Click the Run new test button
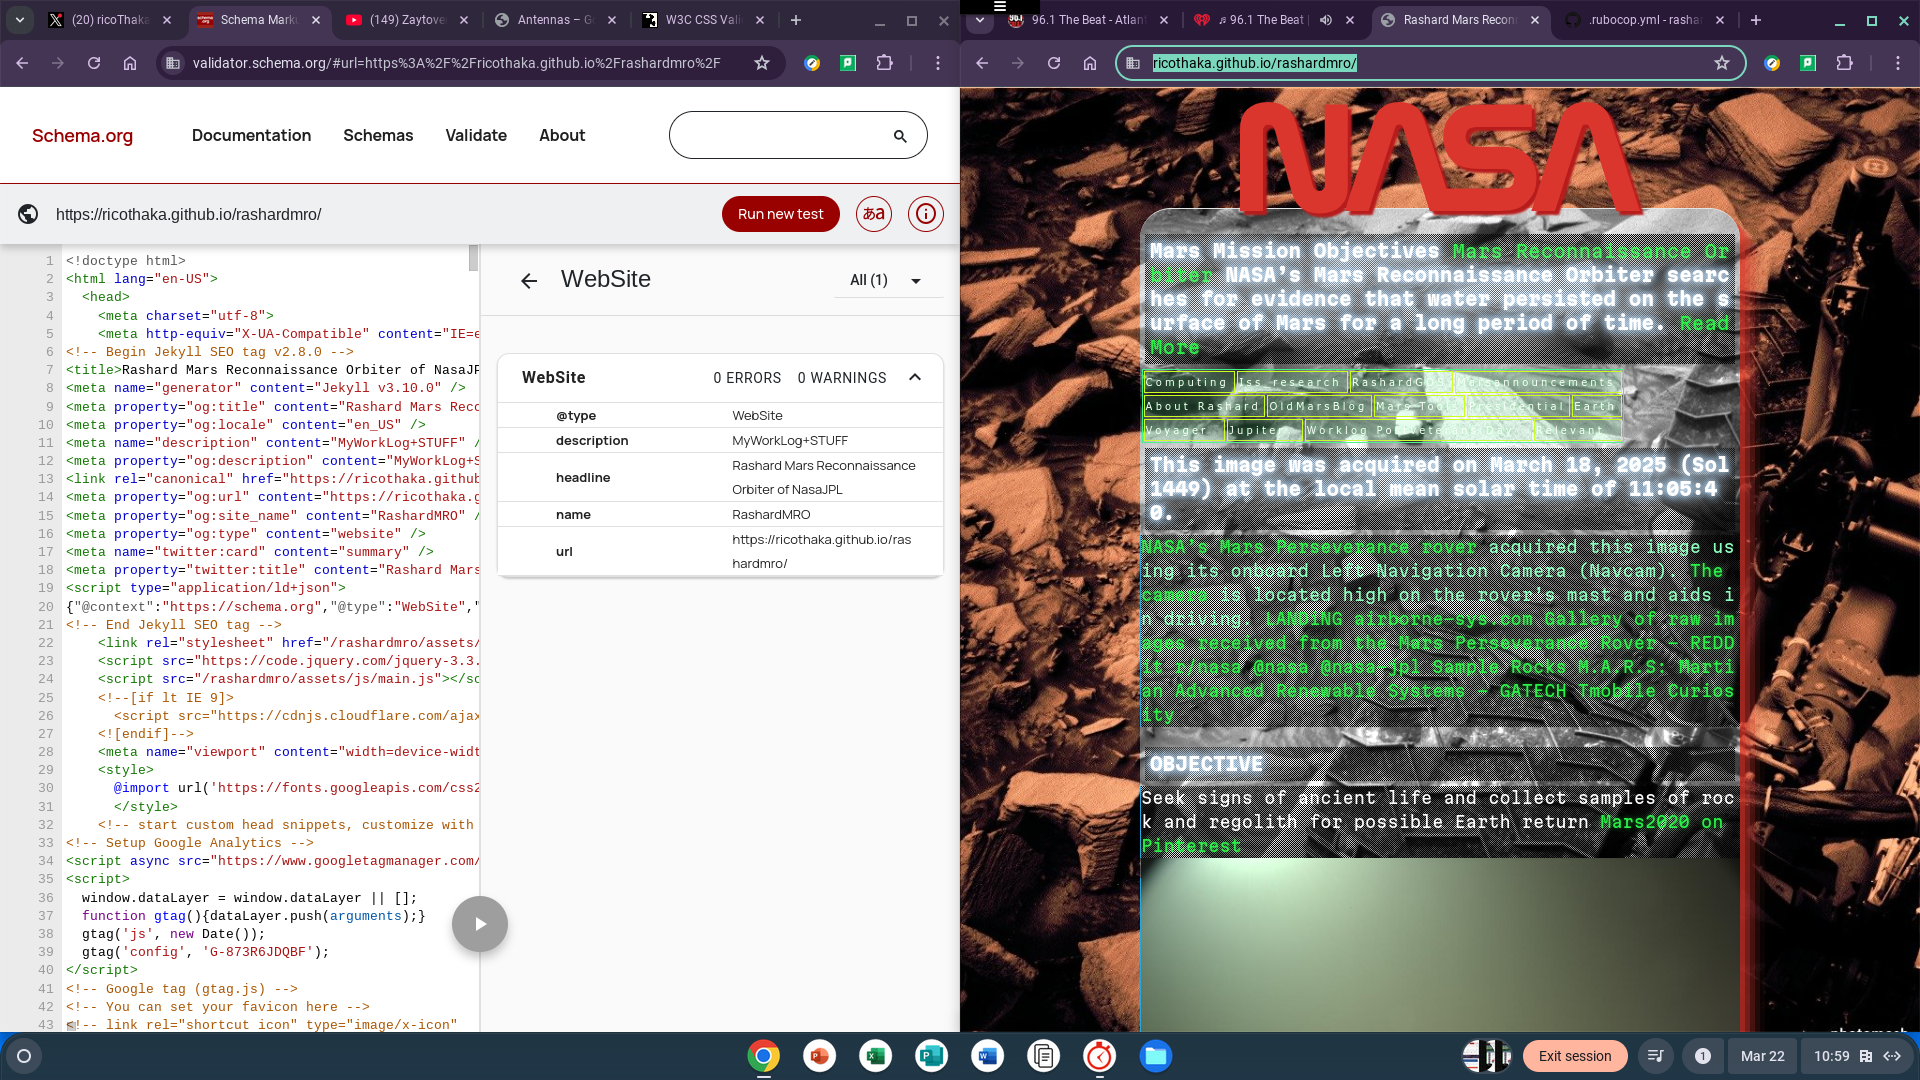Screen dimensions: 1920x1080 tap(780, 214)
